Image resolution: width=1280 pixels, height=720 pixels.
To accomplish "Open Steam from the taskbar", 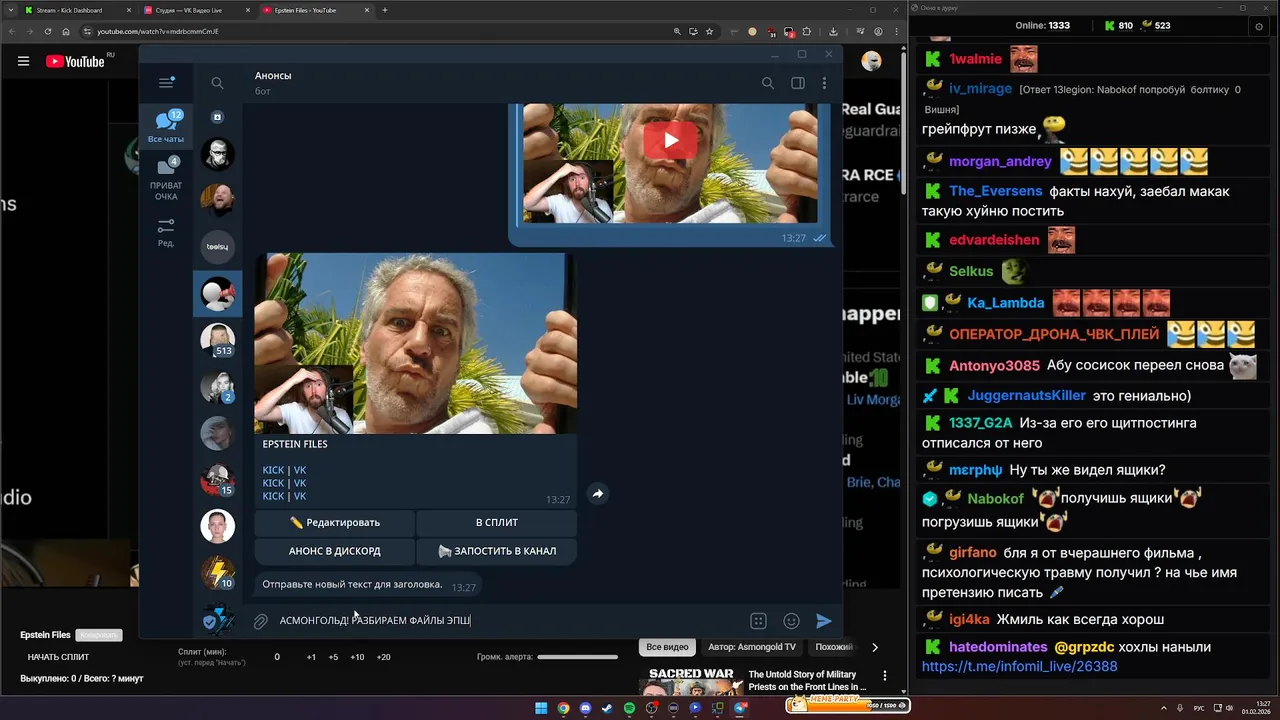I will point(607,708).
